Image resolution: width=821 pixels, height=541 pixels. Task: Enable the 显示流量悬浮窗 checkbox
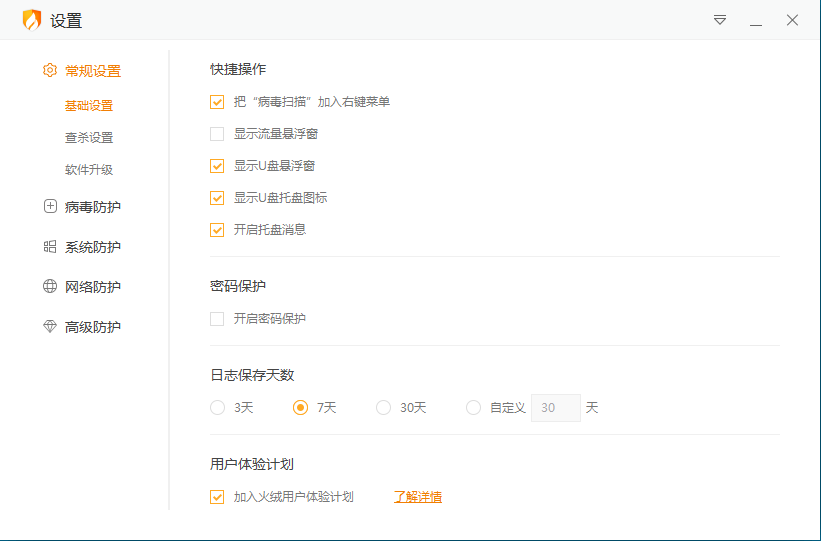point(217,134)
